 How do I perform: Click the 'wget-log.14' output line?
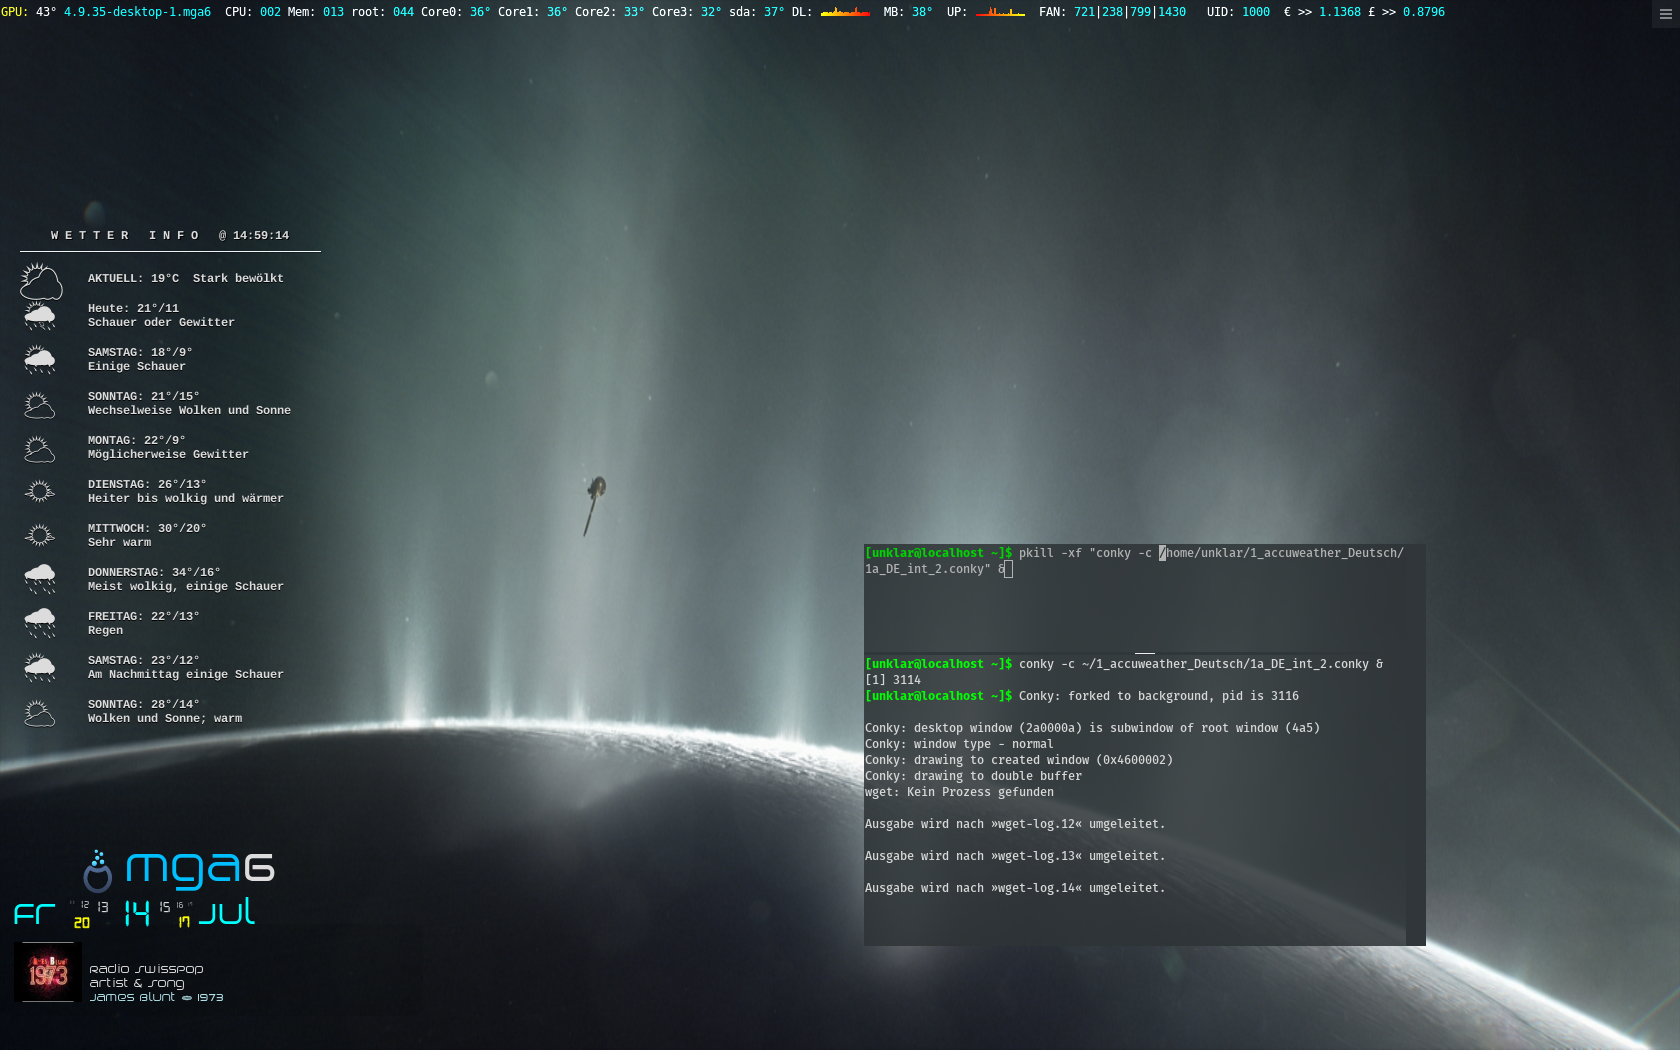pos(1015,888)
